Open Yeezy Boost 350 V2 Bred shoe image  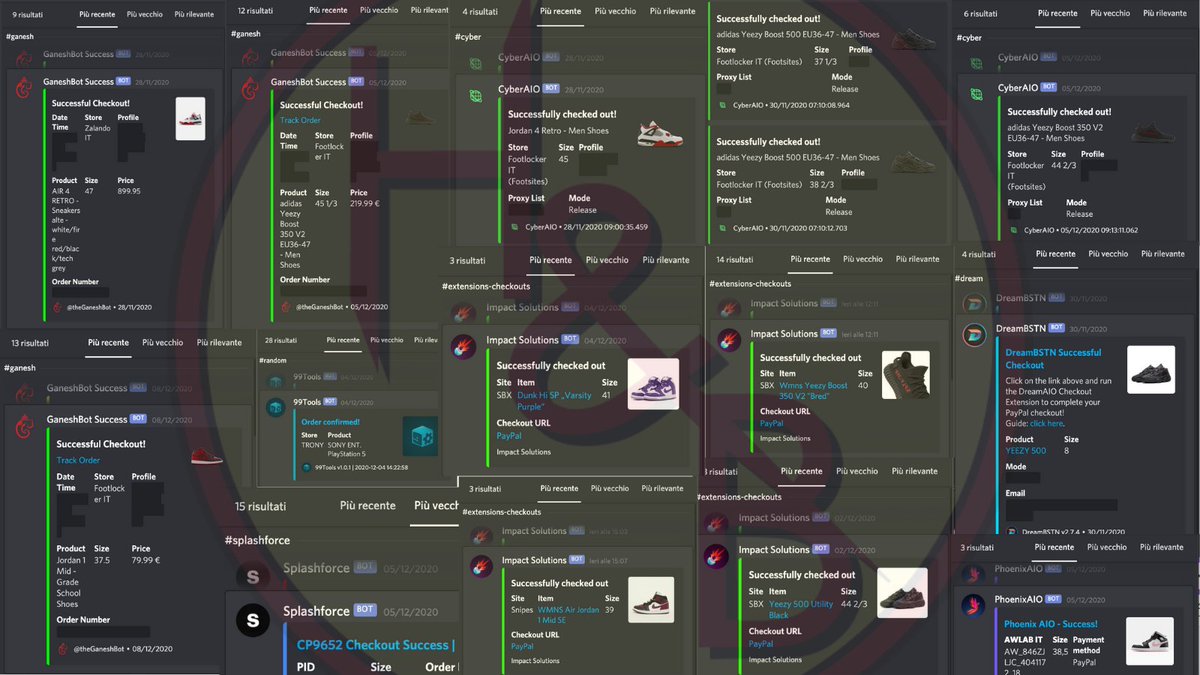click(x=906, y=375)
